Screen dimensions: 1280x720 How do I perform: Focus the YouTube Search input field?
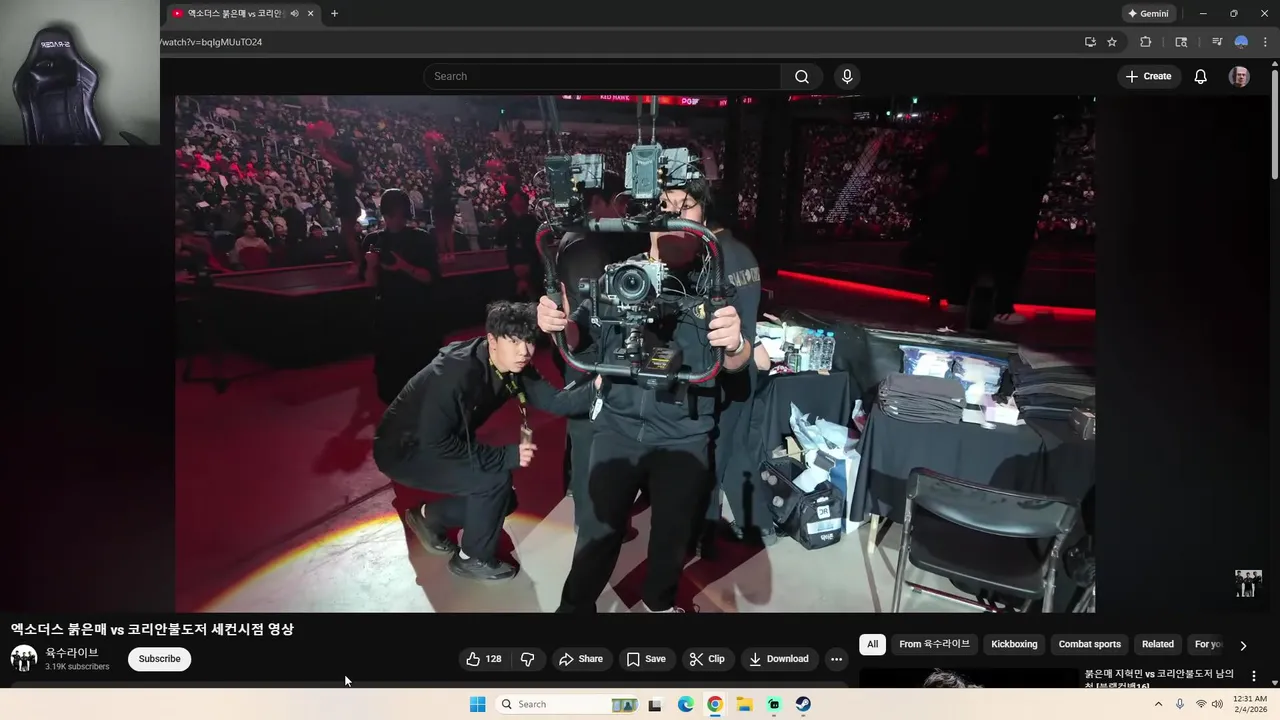pos(602,77)
